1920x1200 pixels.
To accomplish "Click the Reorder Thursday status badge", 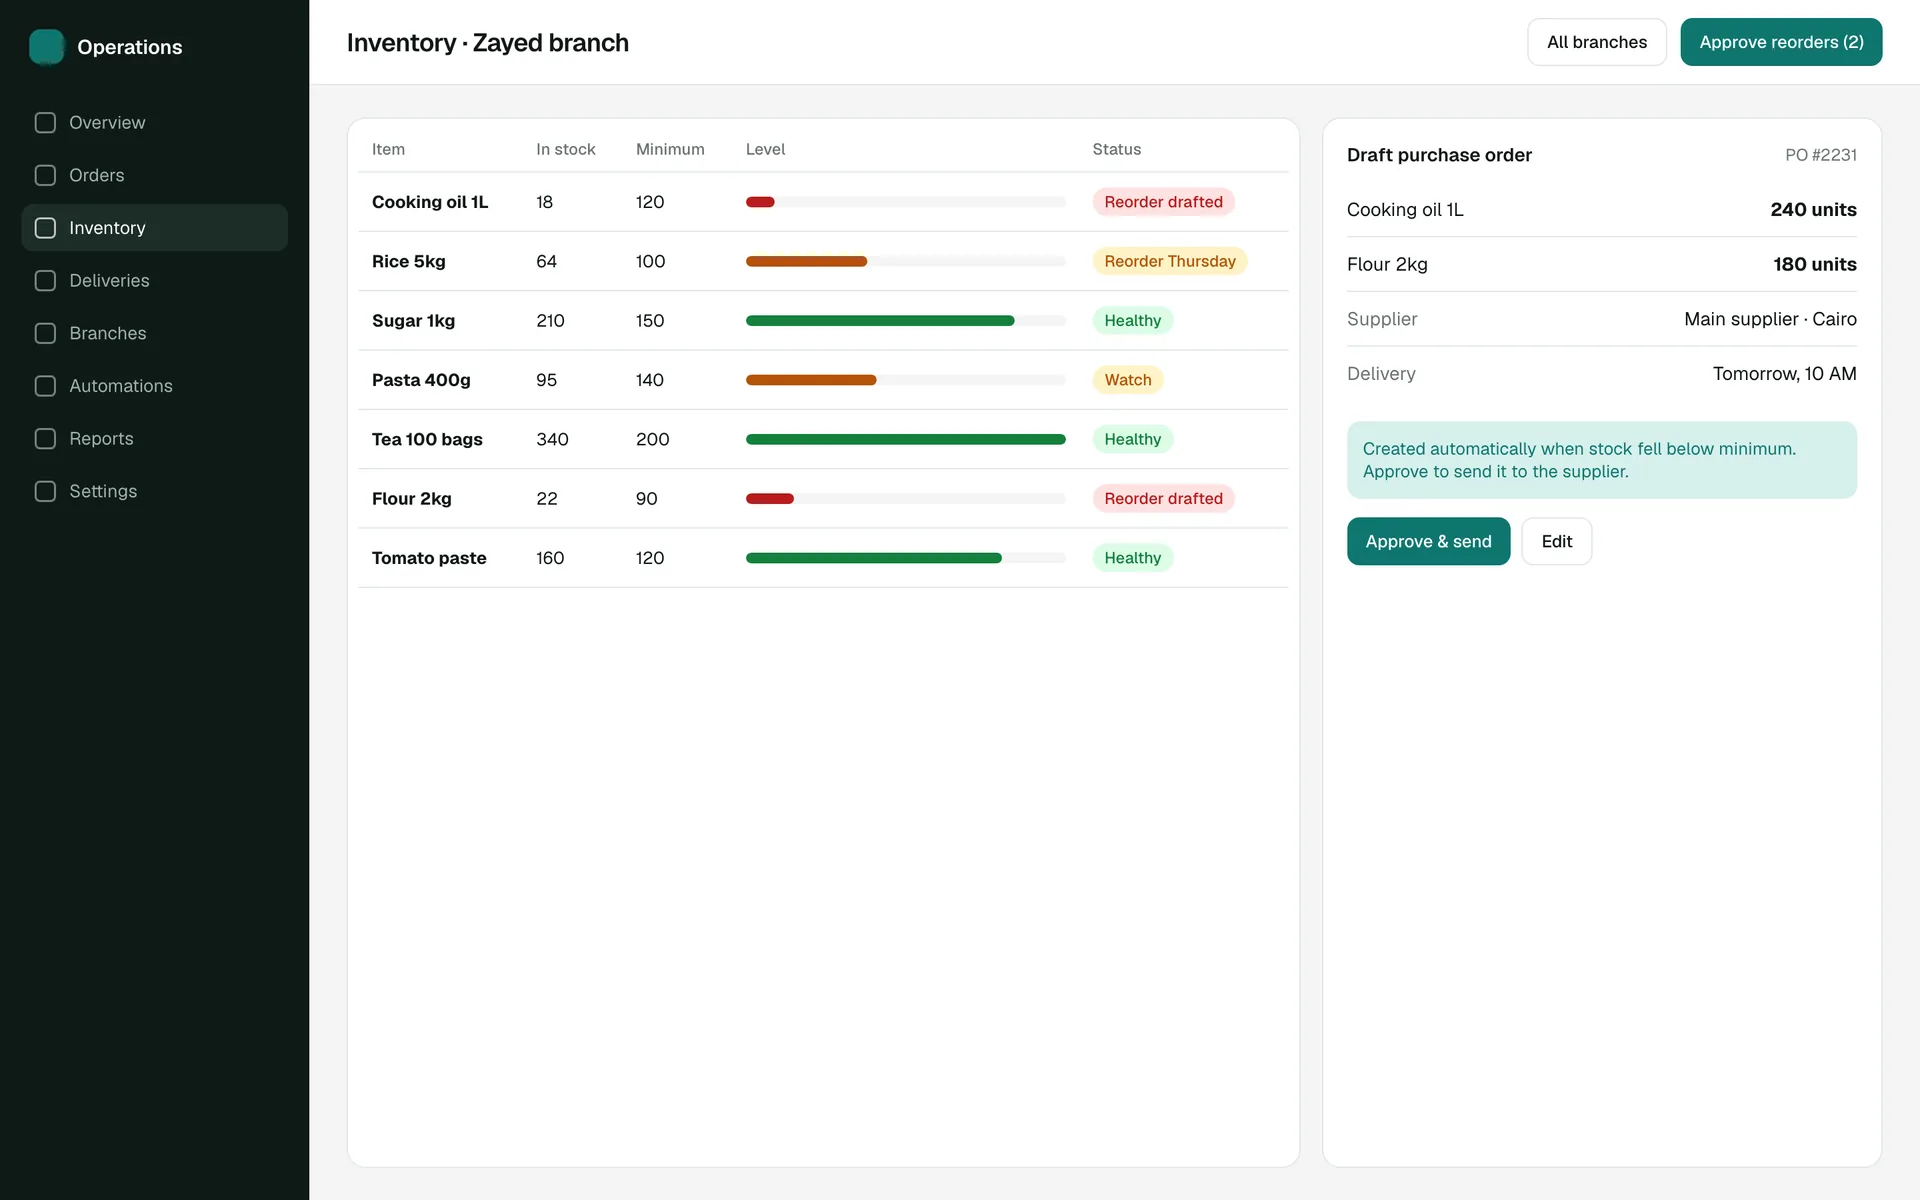I will (1170, 261).
